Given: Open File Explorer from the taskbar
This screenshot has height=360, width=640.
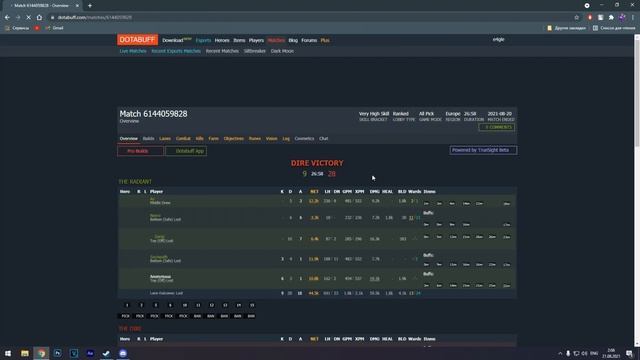Looking at the screenshot, I should pyautogui.click(x=25, y=353).
